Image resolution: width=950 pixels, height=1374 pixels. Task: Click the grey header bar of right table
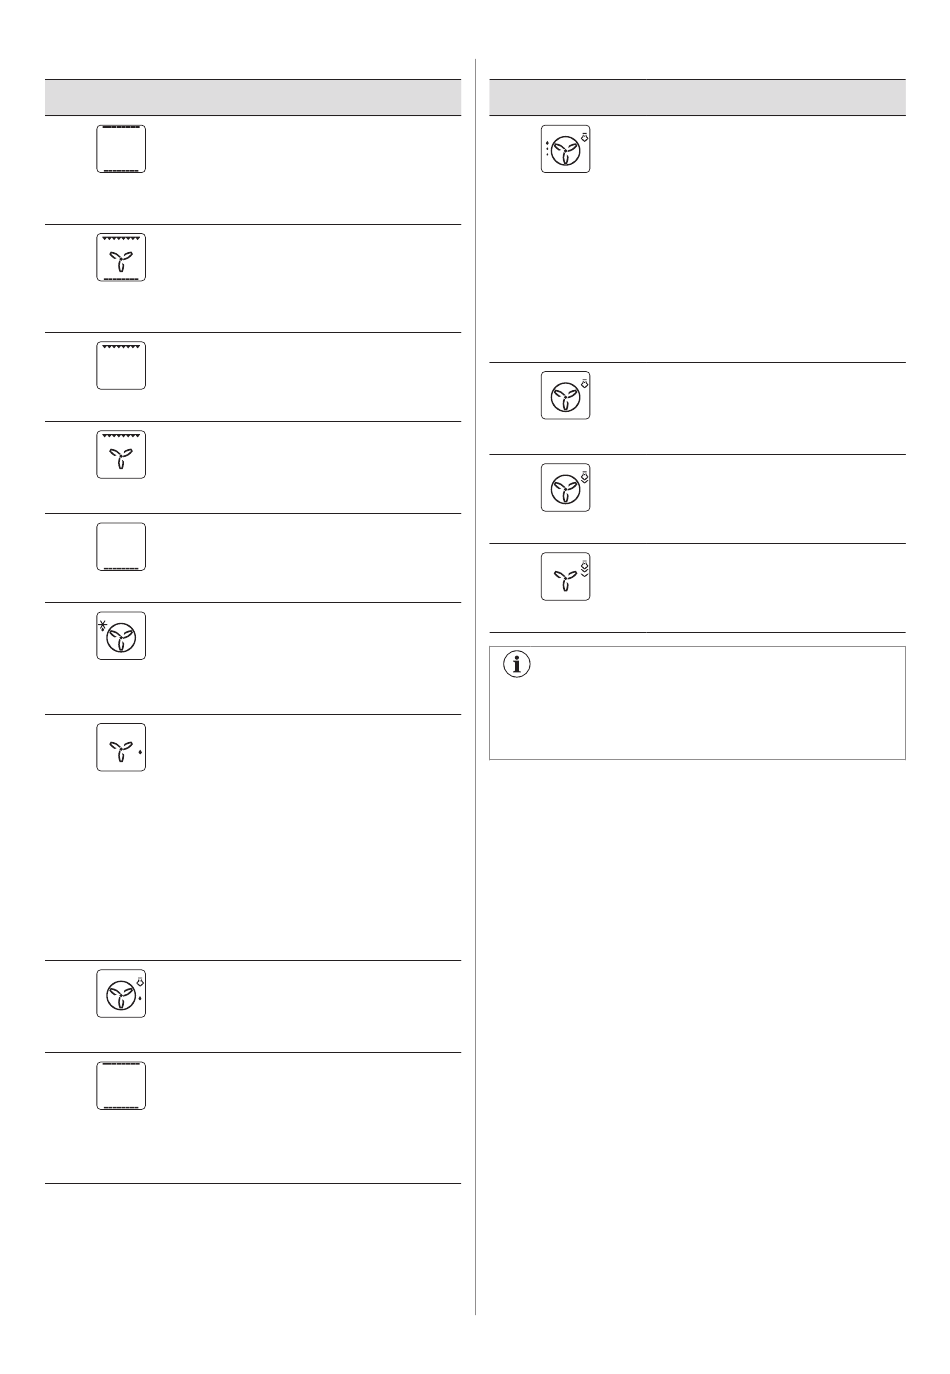pos(697,97)
